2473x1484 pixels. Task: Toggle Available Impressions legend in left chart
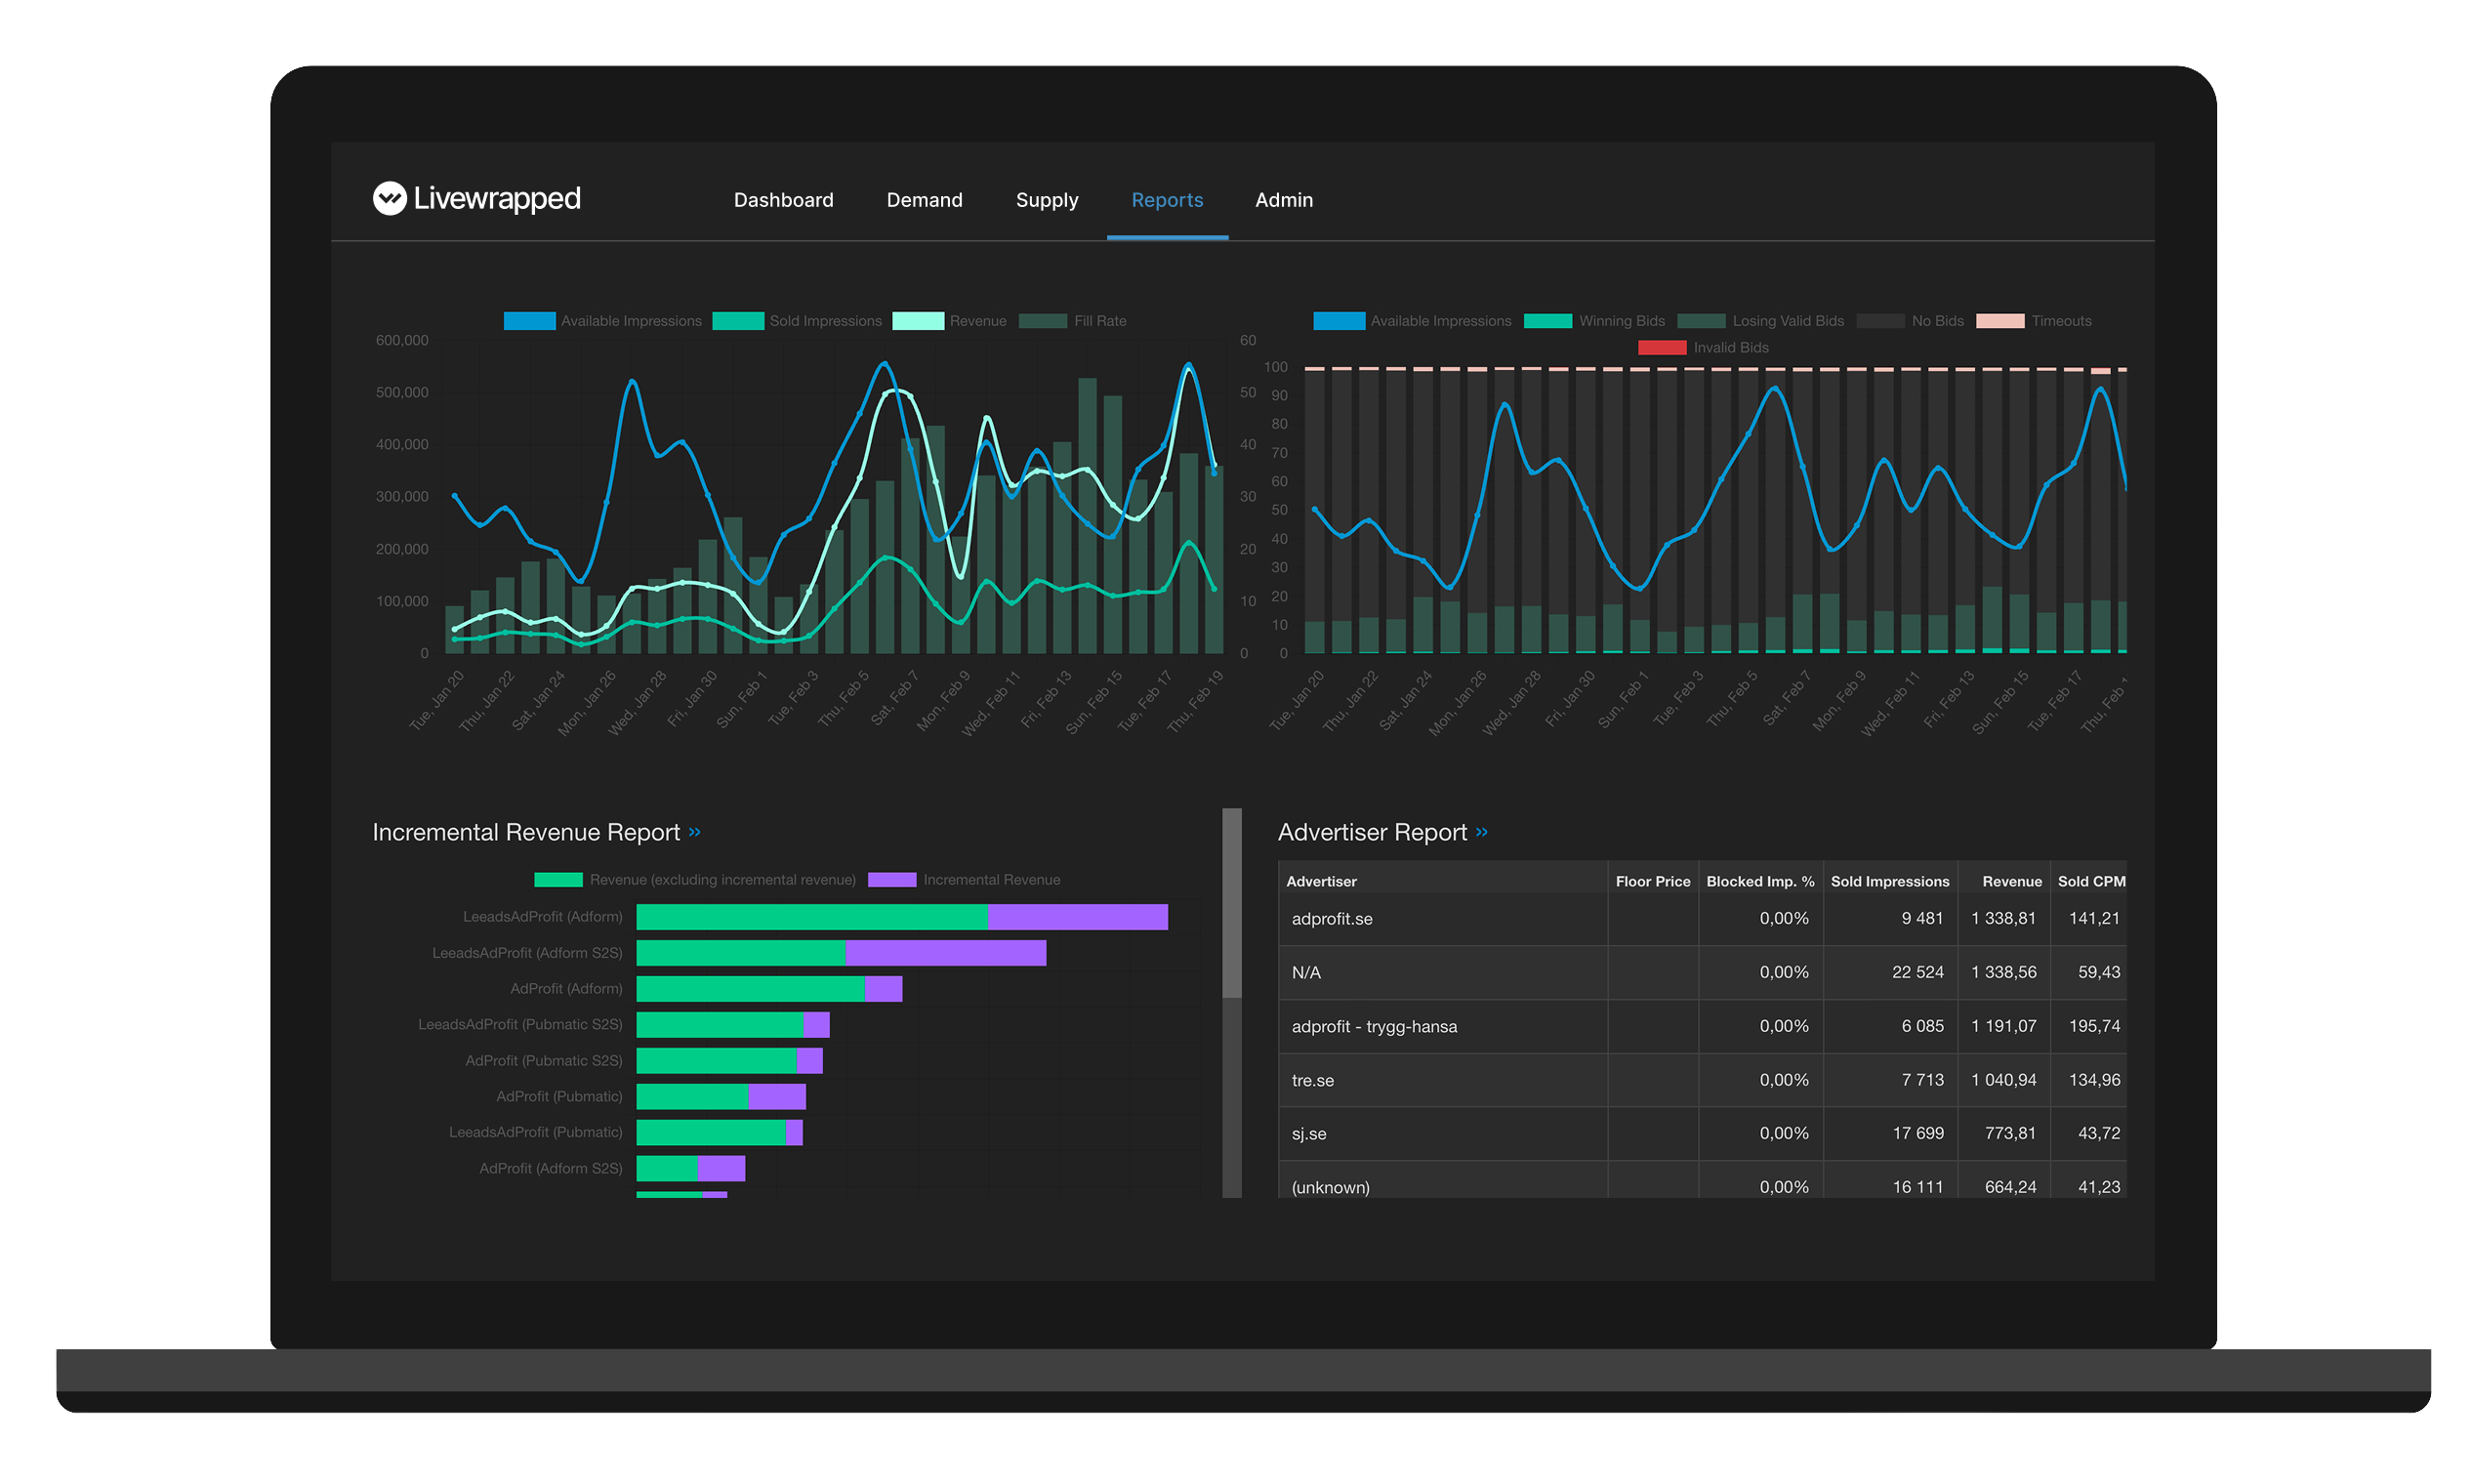point(602,320)
